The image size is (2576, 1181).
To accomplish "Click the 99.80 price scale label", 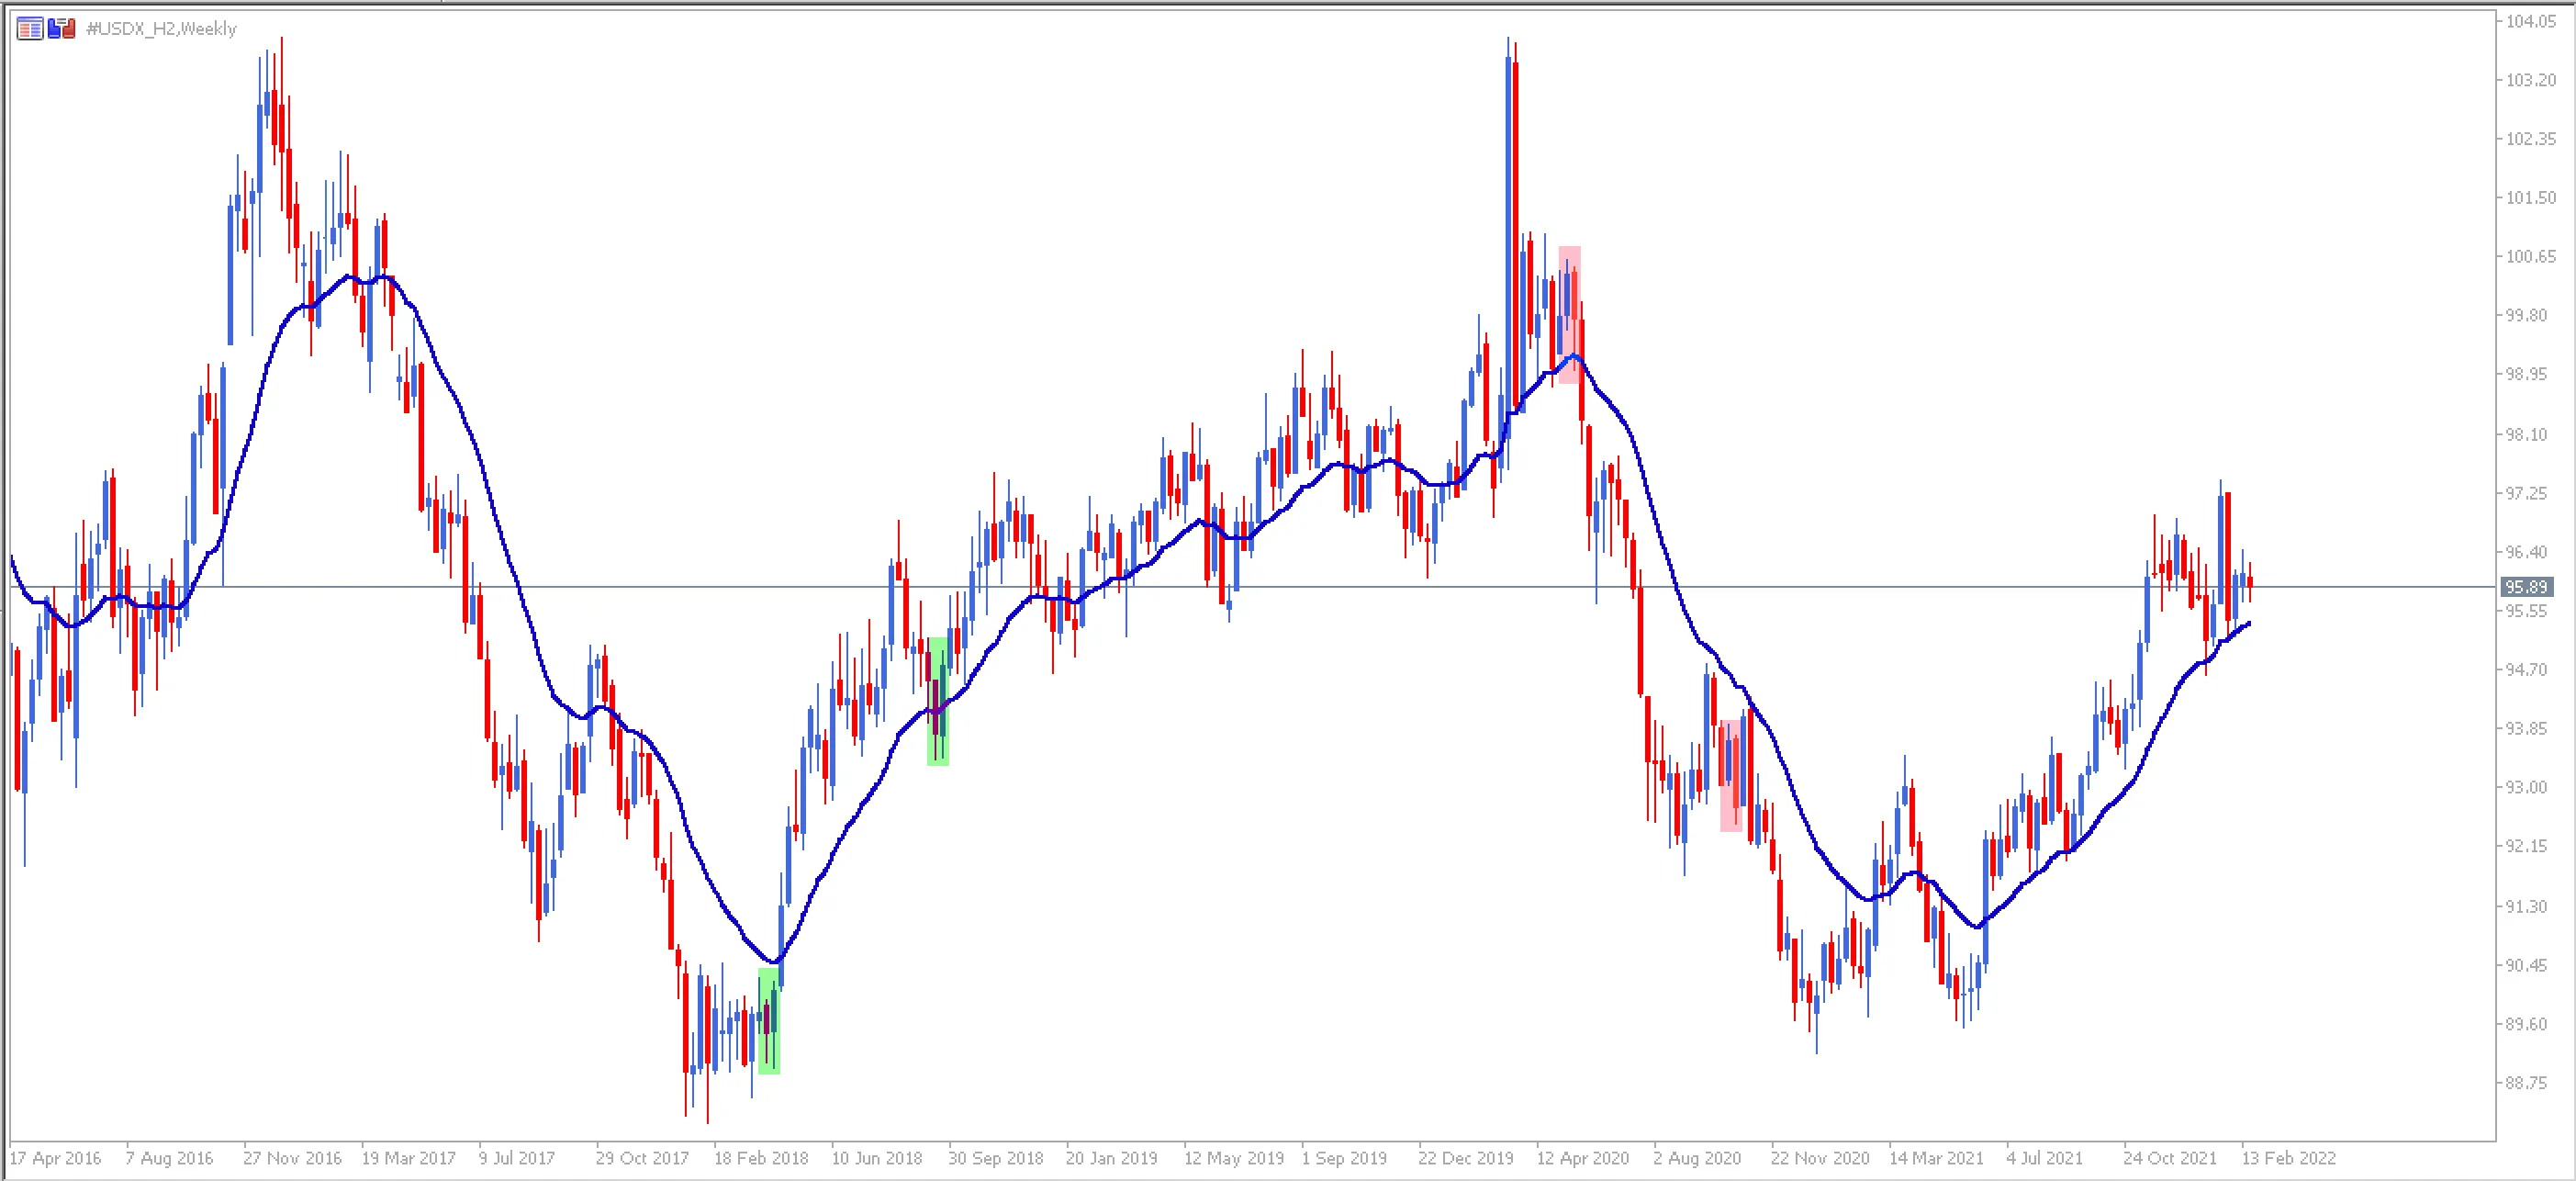I will [2526, 315].
